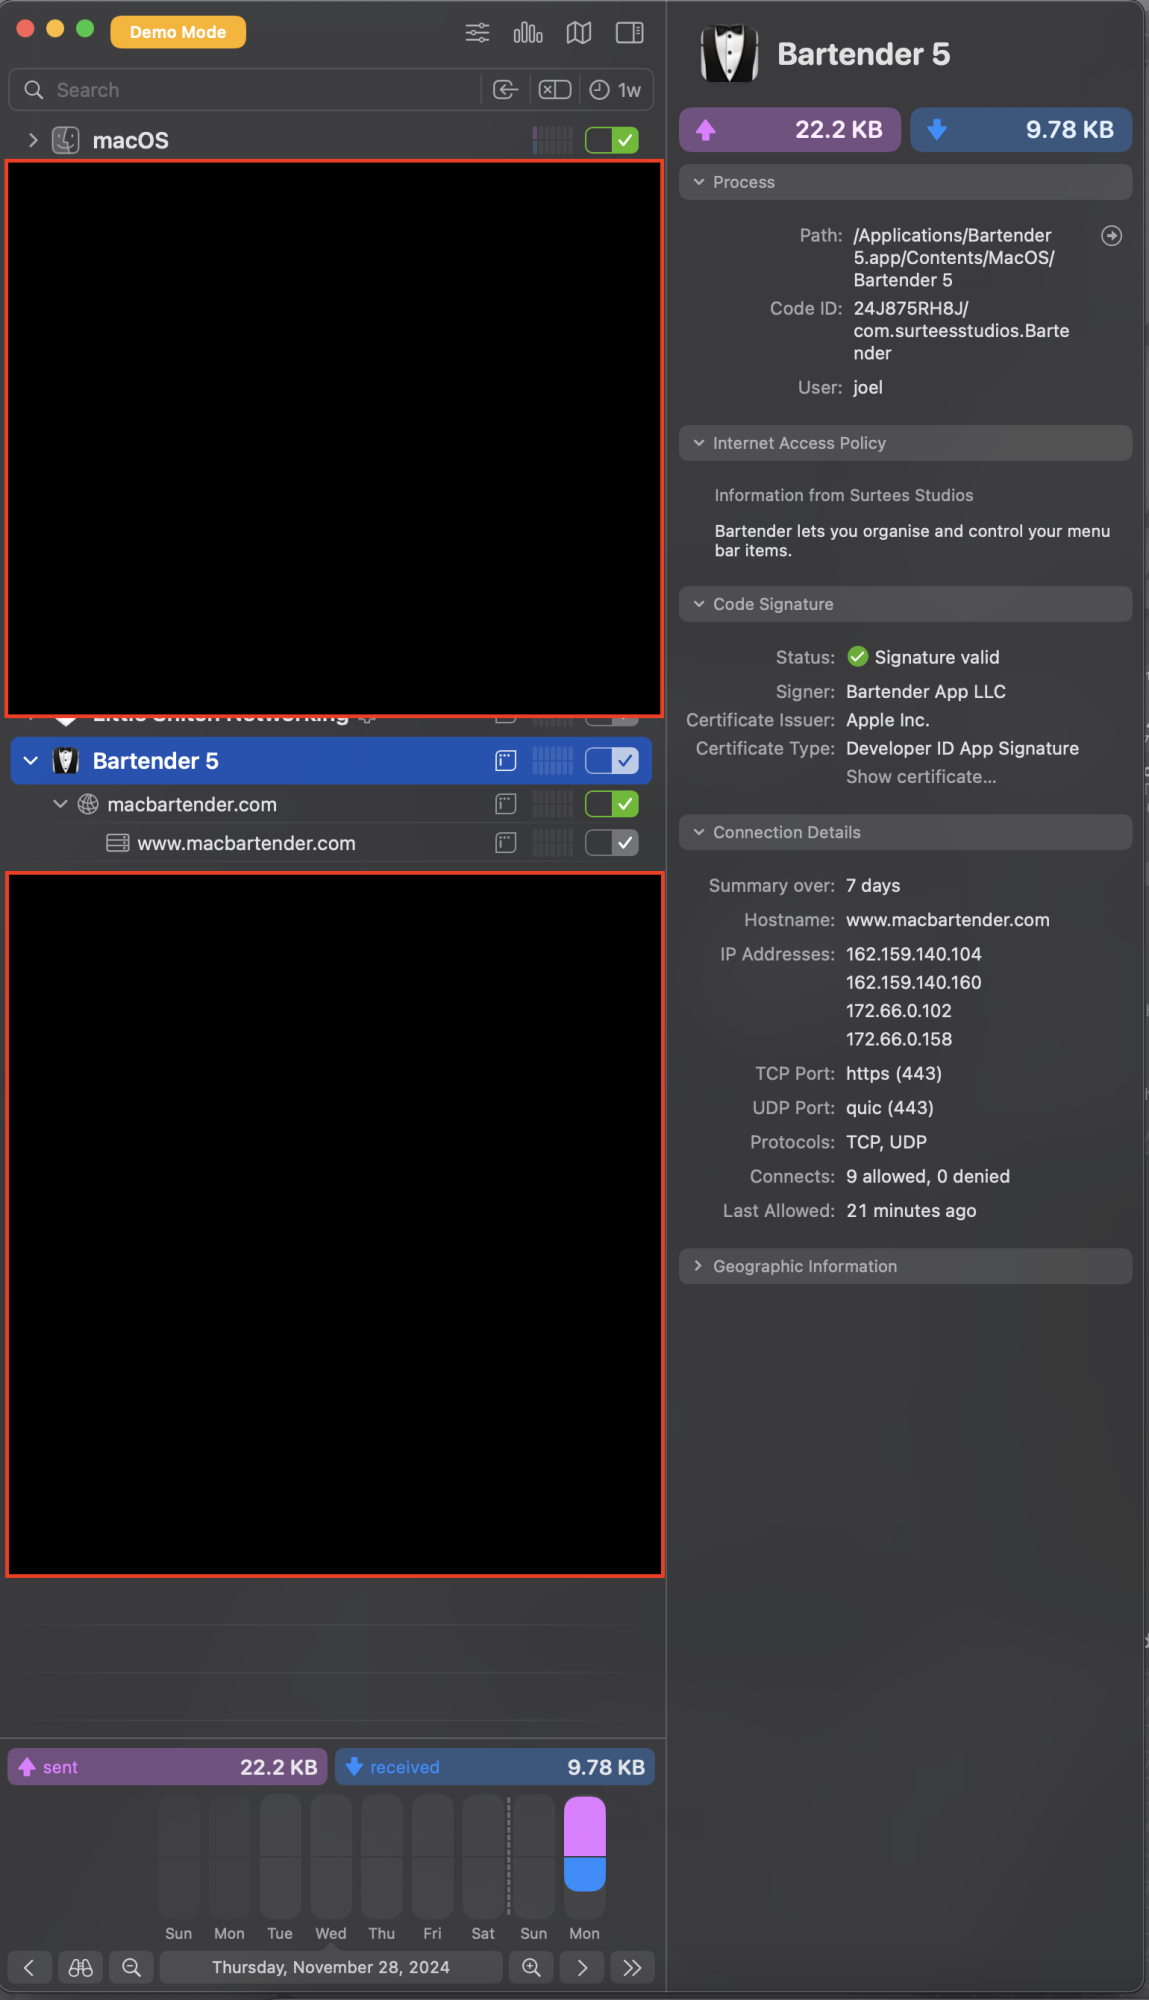Click the delete-key shaped icon beside the 1w button
1149x2000 pixels.
555,90
